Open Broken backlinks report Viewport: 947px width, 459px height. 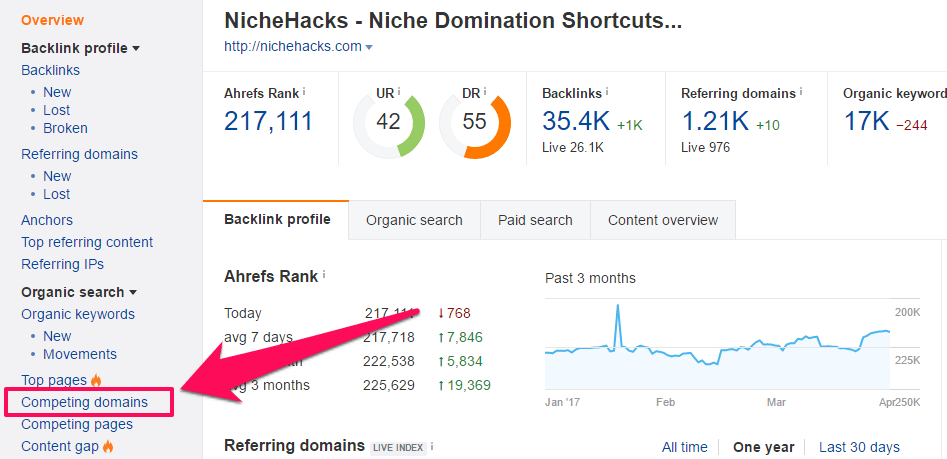(65, 128)
